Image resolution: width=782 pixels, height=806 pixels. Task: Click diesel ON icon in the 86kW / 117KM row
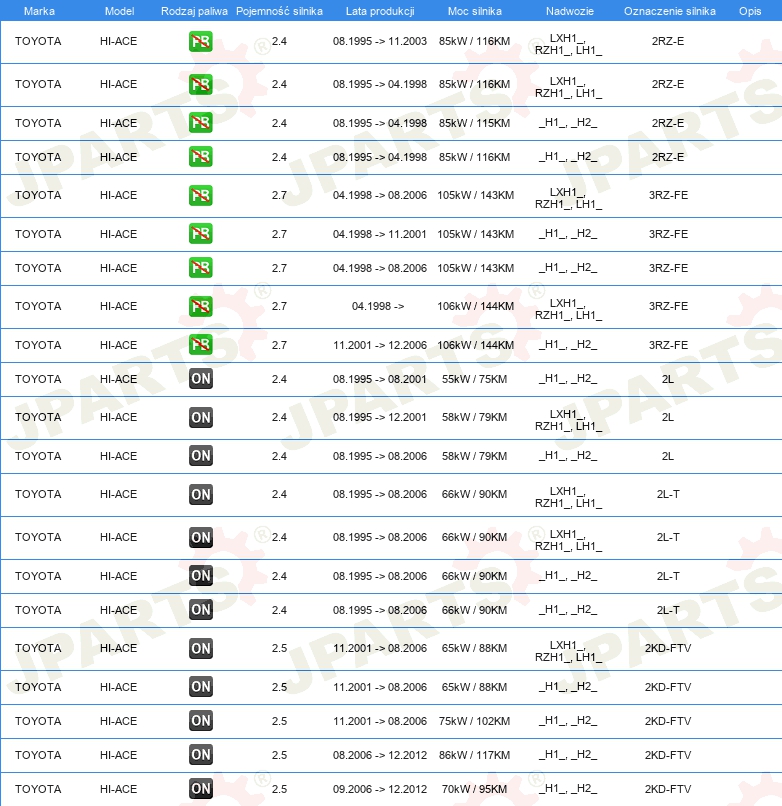[x=200, y=755]
